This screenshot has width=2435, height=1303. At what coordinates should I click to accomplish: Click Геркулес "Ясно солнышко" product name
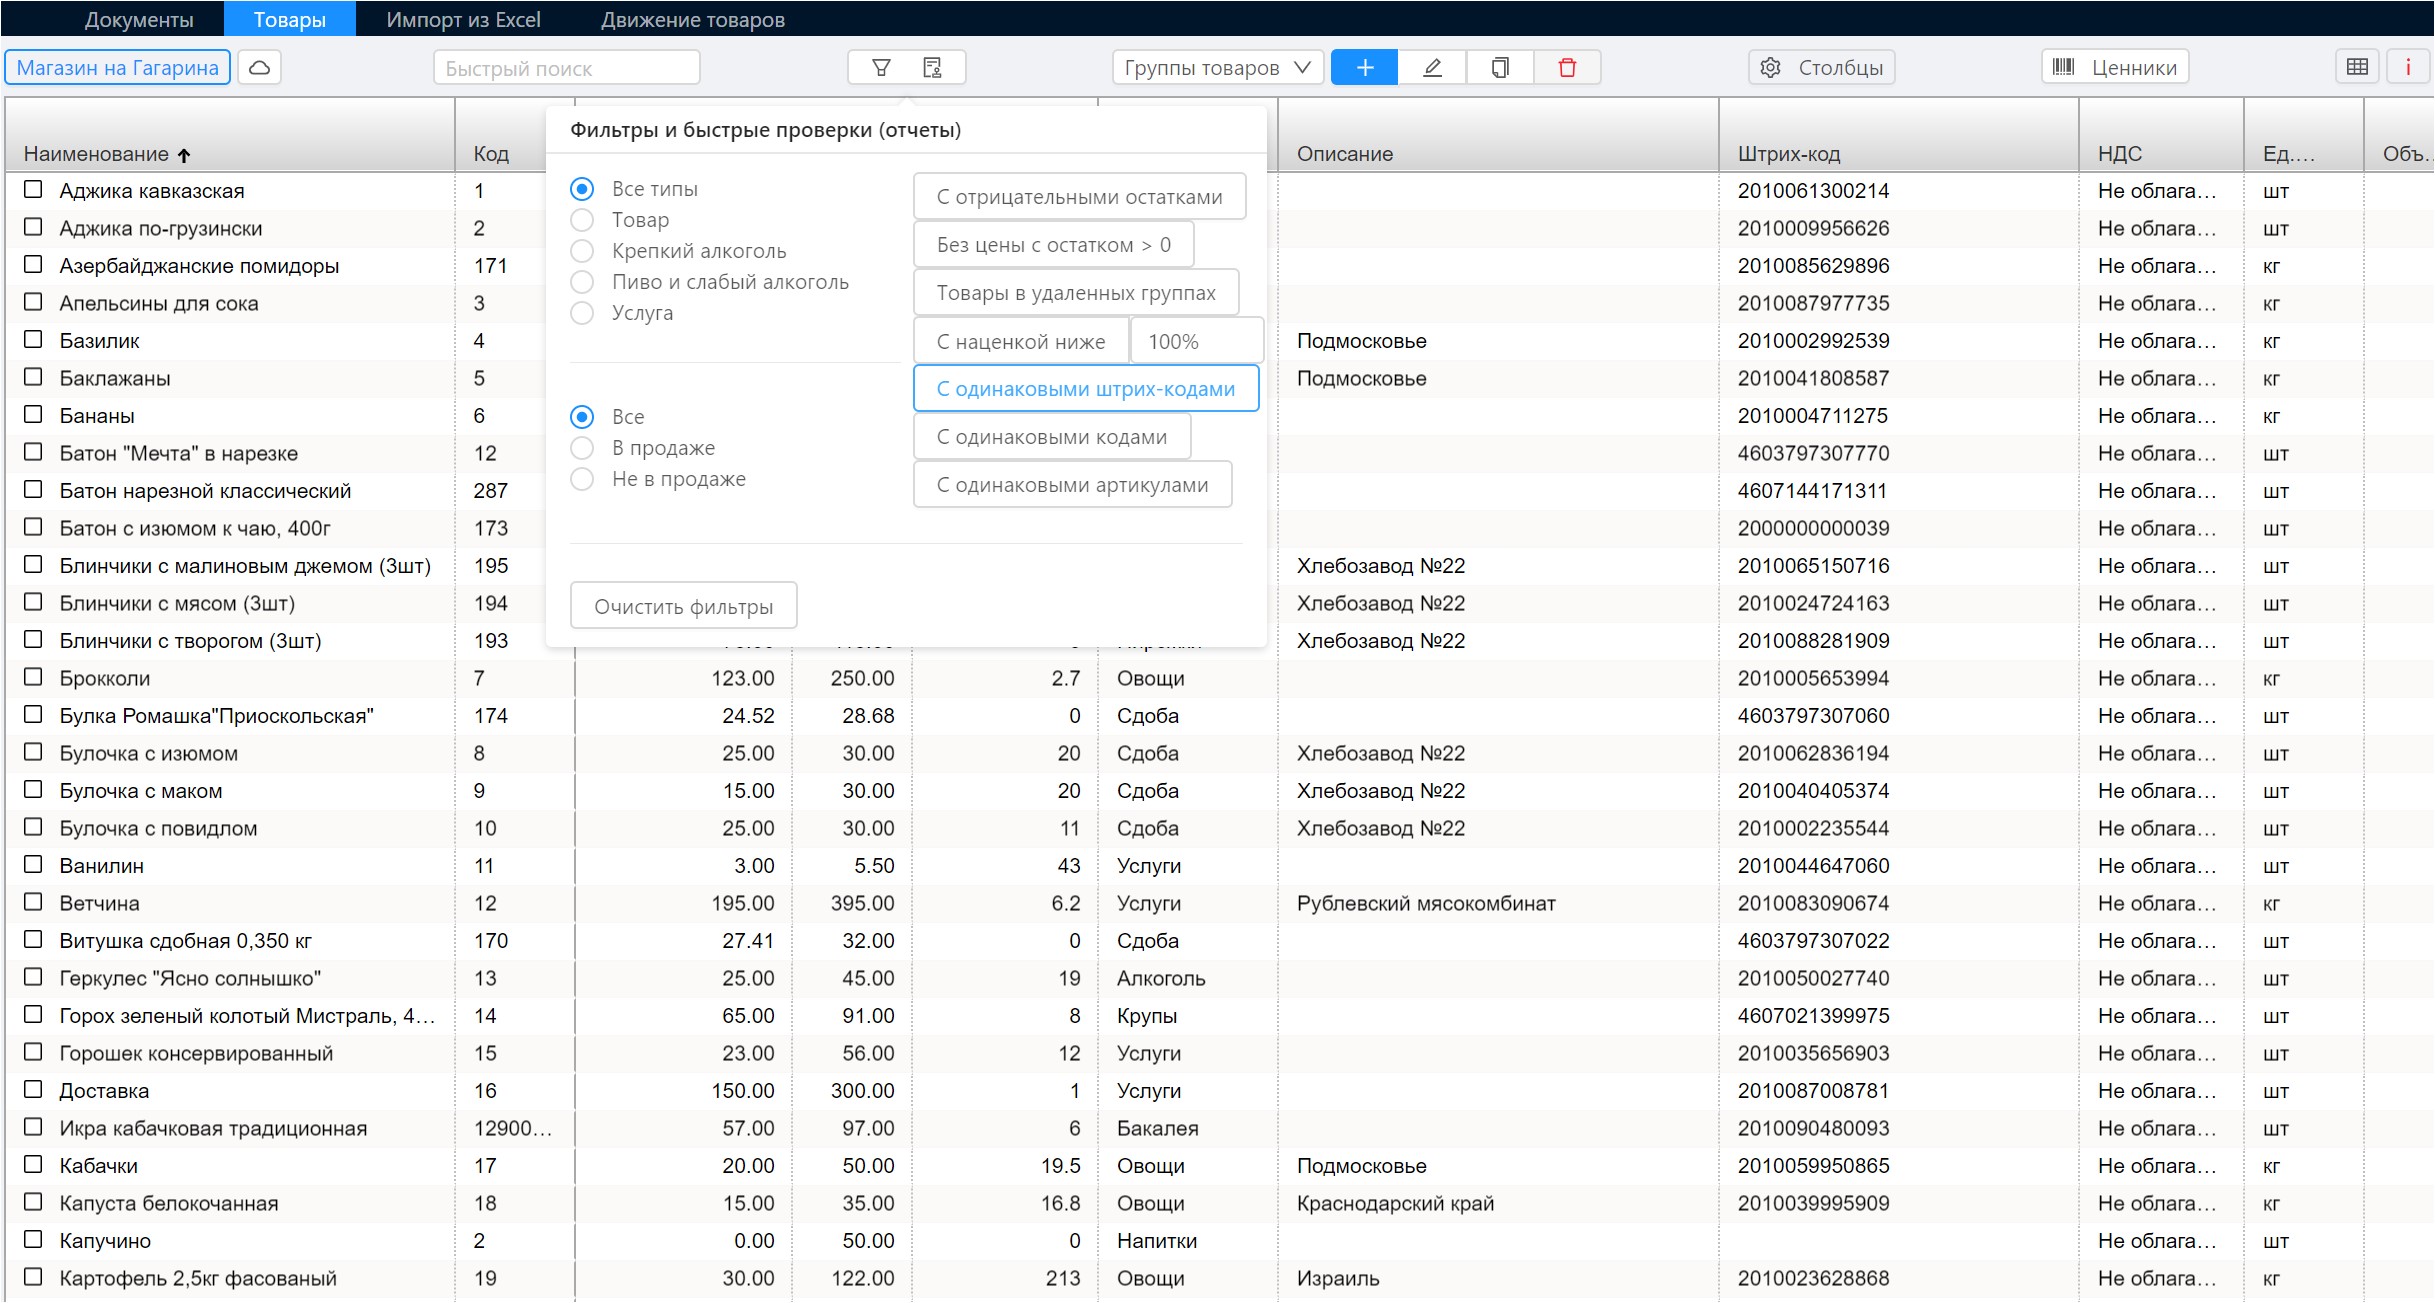coord(190,978)
